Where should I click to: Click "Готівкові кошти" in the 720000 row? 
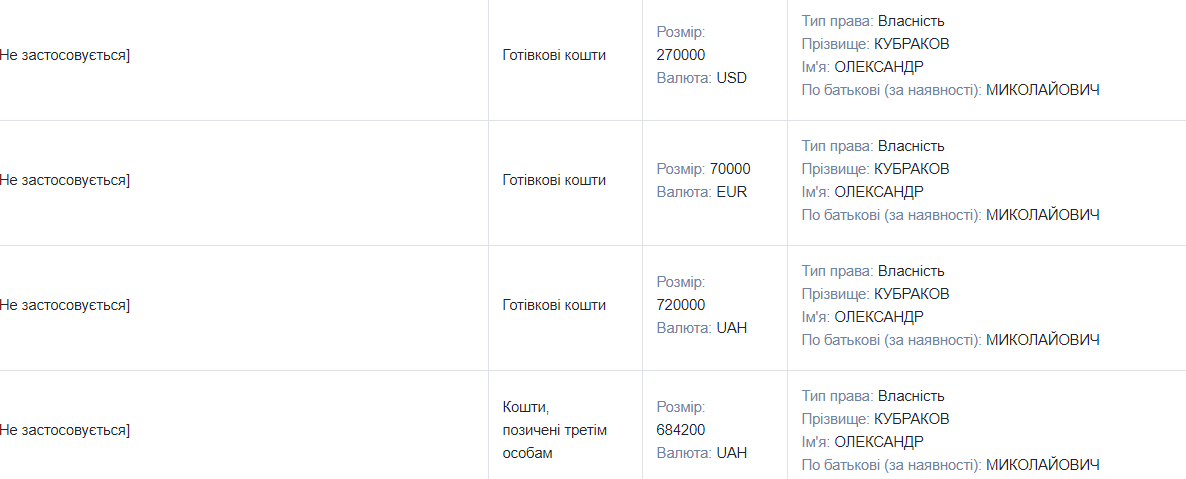pos(554,305)
